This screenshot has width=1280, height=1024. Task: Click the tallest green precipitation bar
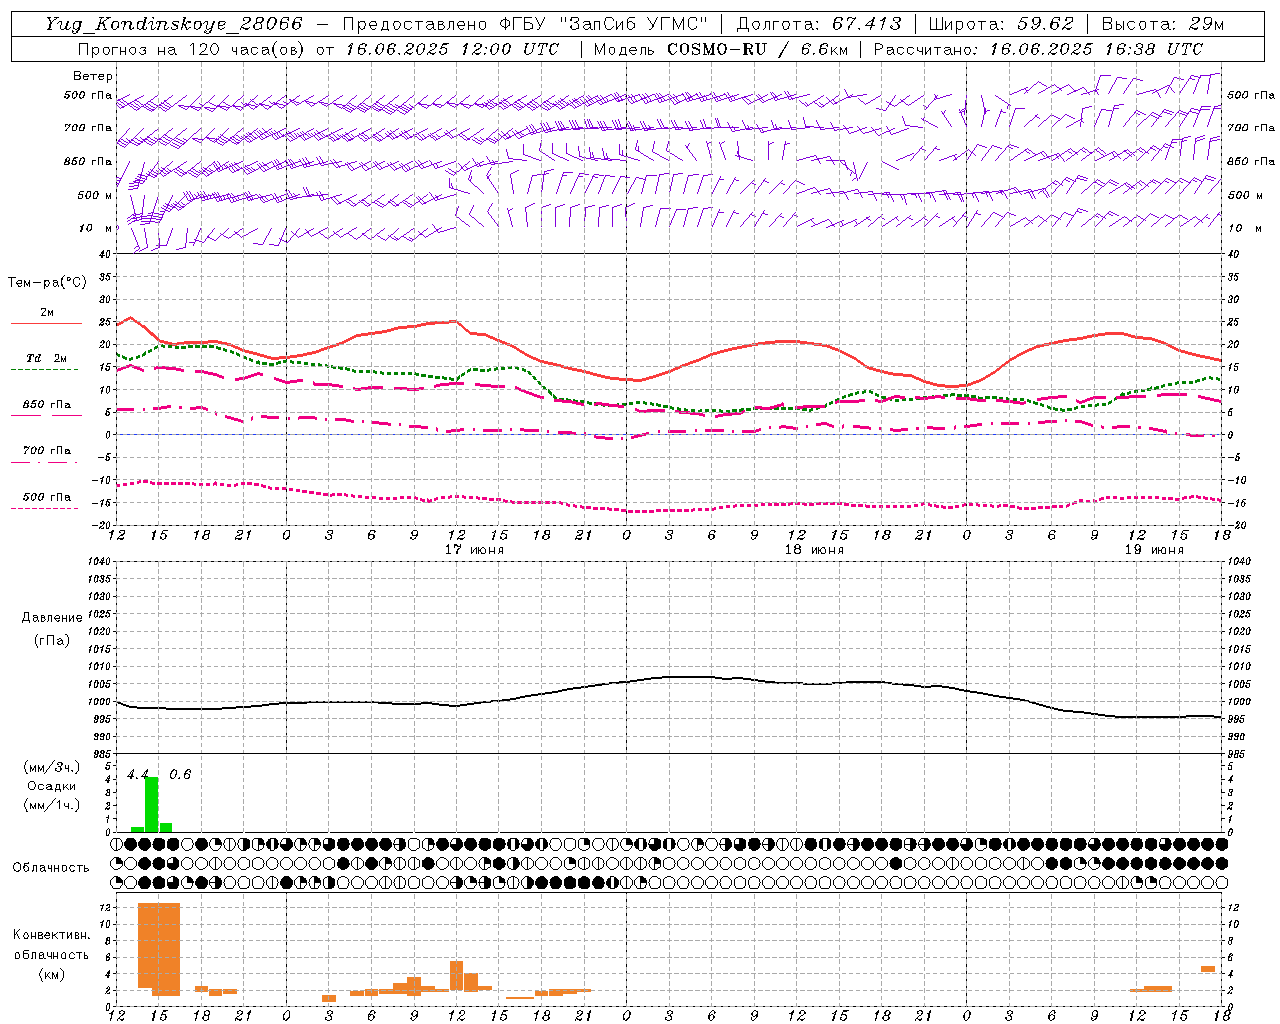tap(152, 805)
